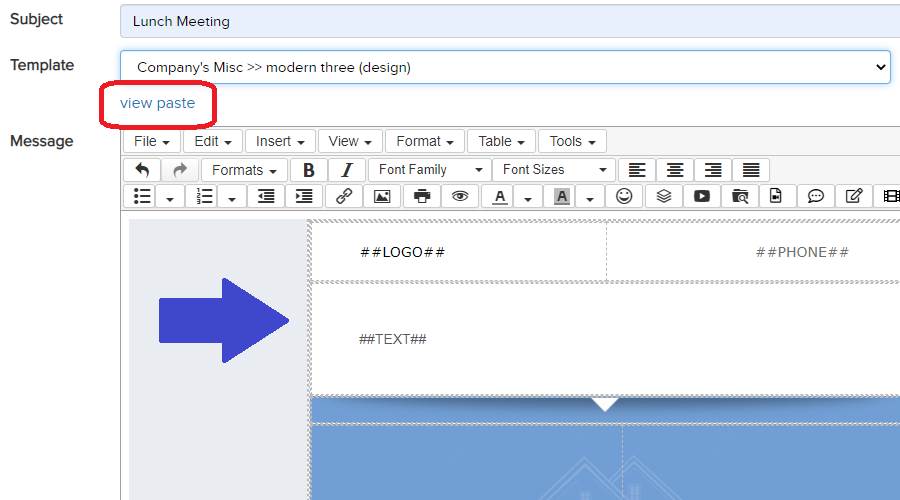The height and width of the screenshot is (500, 900).
Task: Click the 'paste' link under Template
Action: [x=176, y=103]
